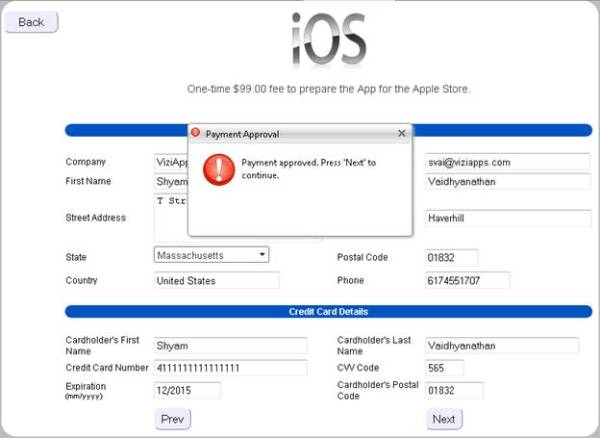Click the Prev button

point(173,419)
